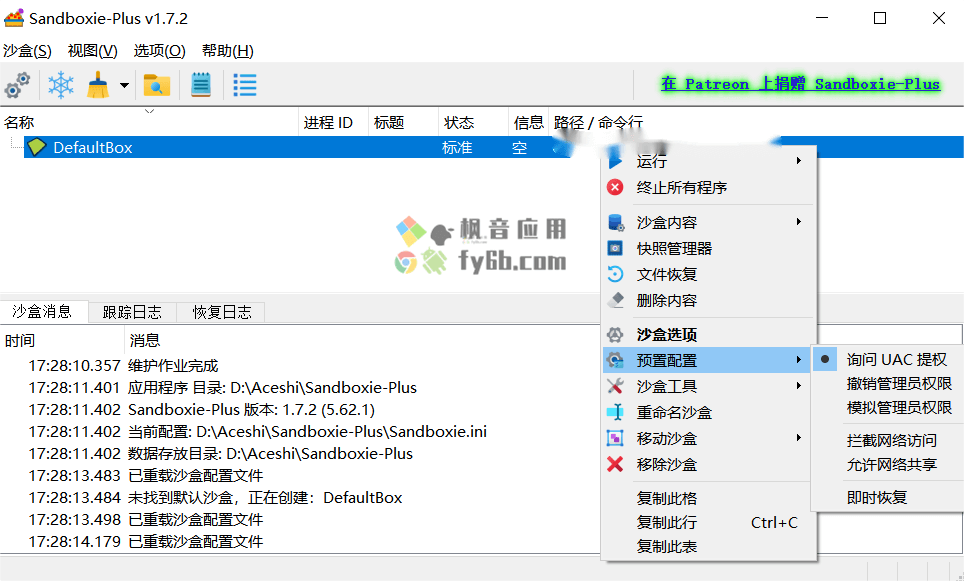Select 模拟管理员权限 option

[x=889, y=408]
